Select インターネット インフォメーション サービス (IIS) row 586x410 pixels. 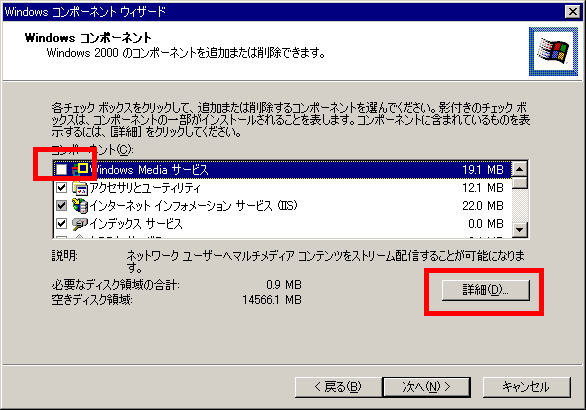[282, 206]
